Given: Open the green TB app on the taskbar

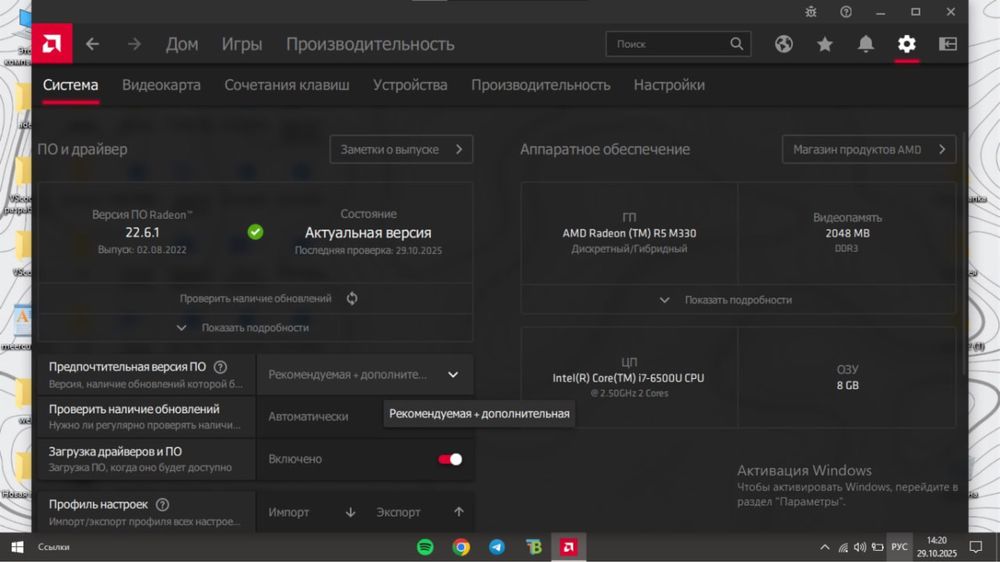Looking at the screenshot, I should coord(533,547).
